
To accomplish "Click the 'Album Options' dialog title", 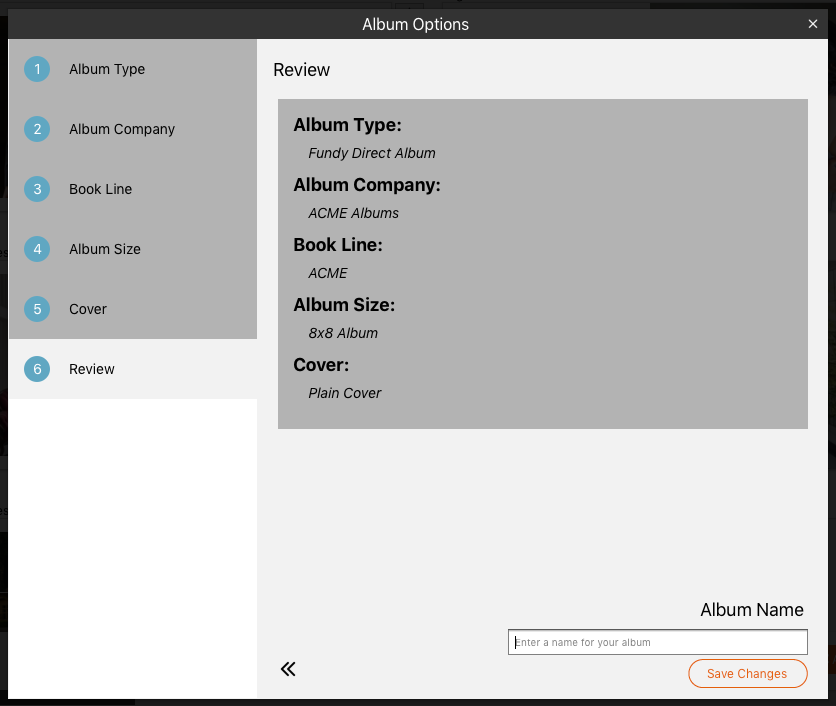I will pos(415,24).
